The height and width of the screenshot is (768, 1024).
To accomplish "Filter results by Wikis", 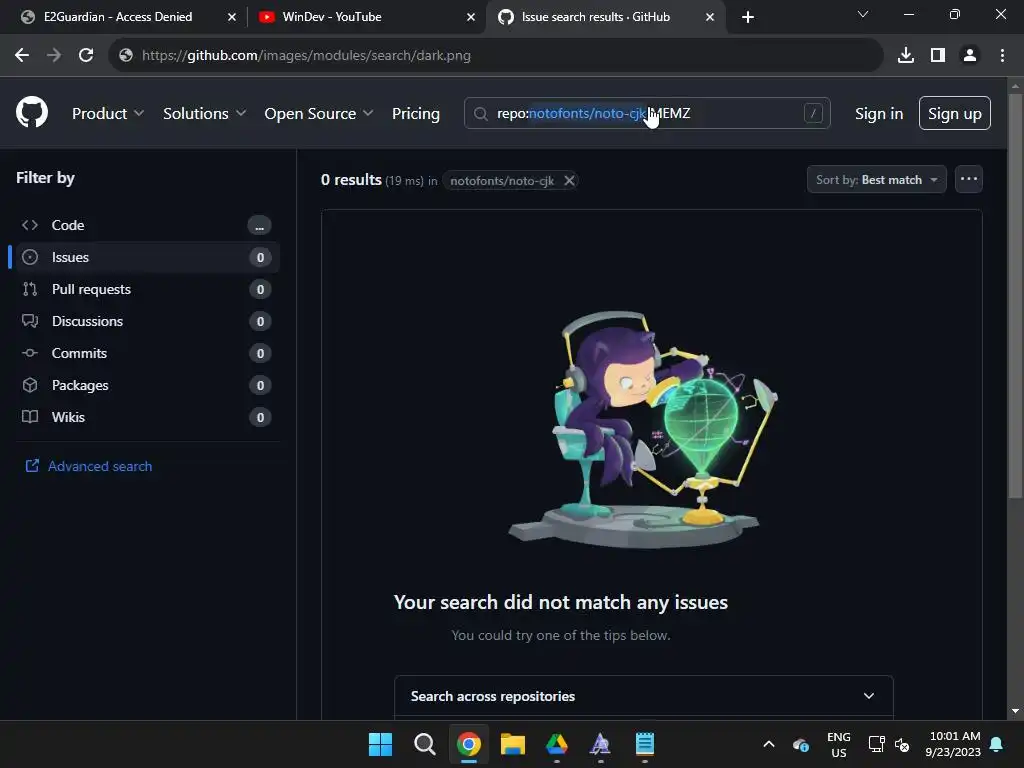I will (x=146, y=417).
